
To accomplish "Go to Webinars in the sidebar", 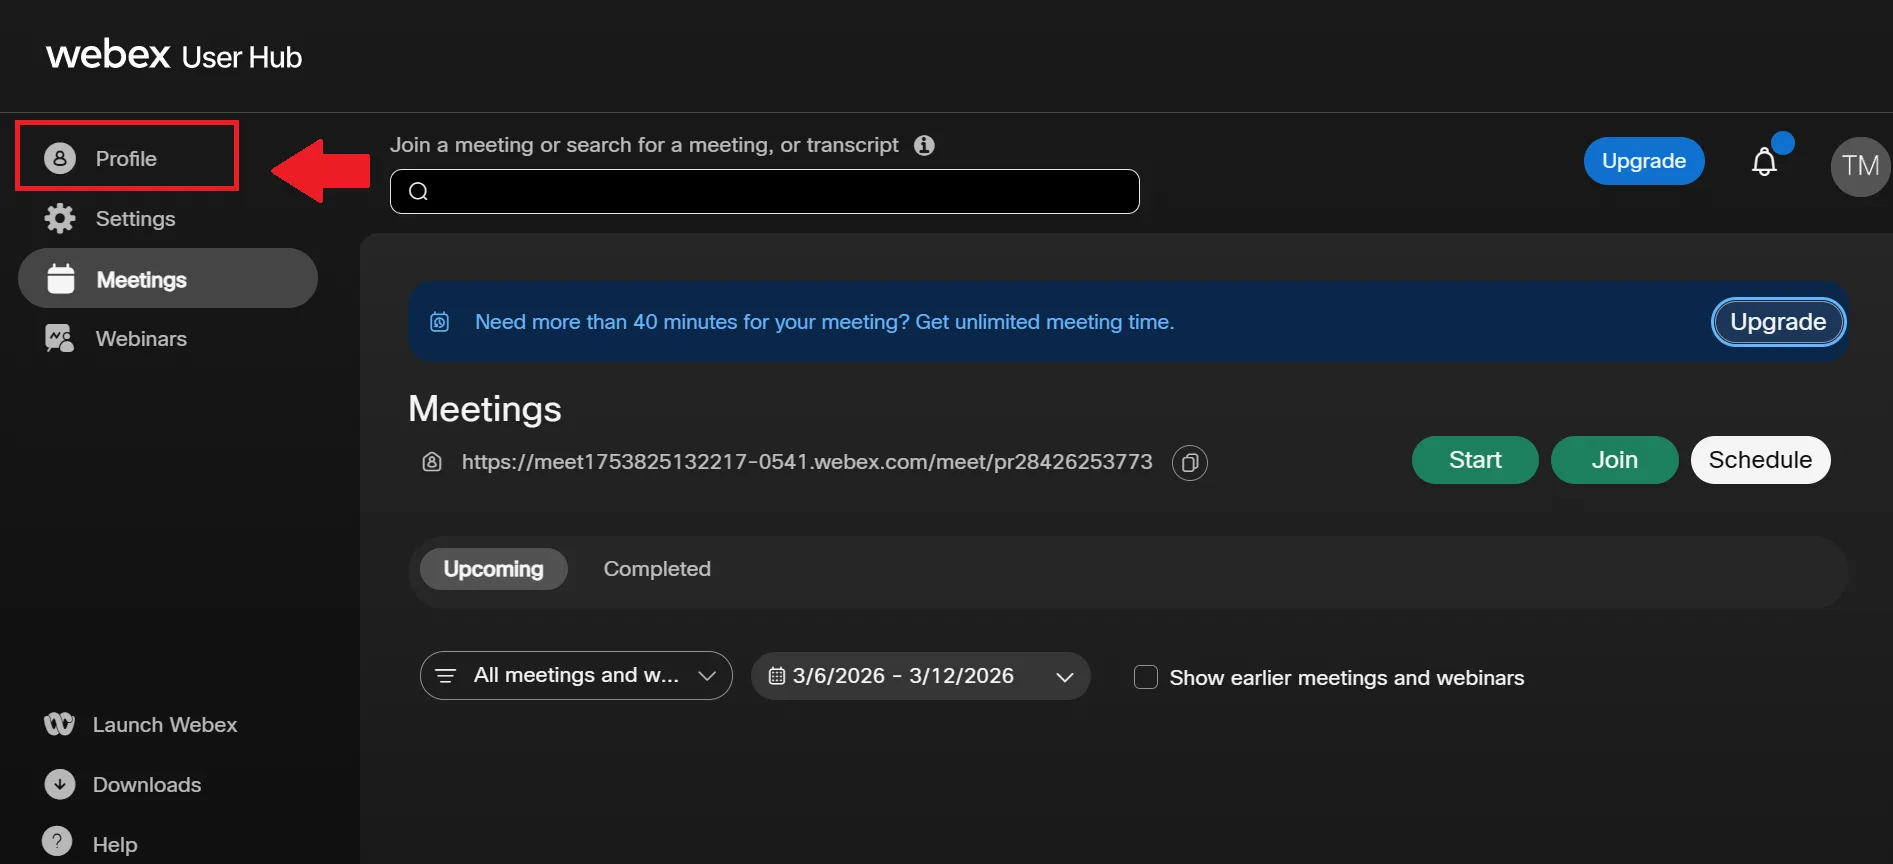I will click(140, 339).
